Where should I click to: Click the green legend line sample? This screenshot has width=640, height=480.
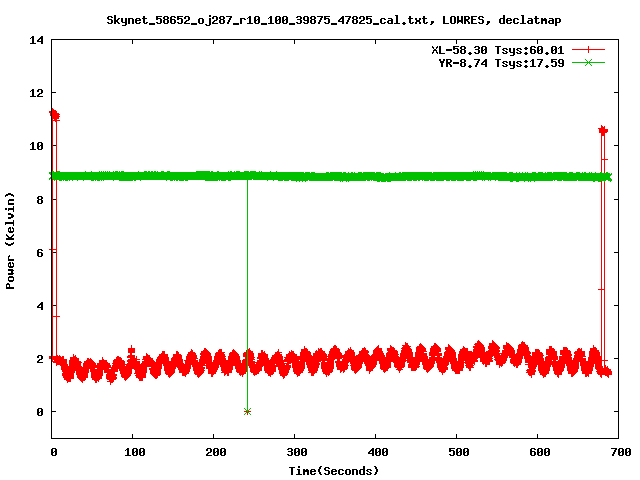pyautogui.click(x=588, y=62)
